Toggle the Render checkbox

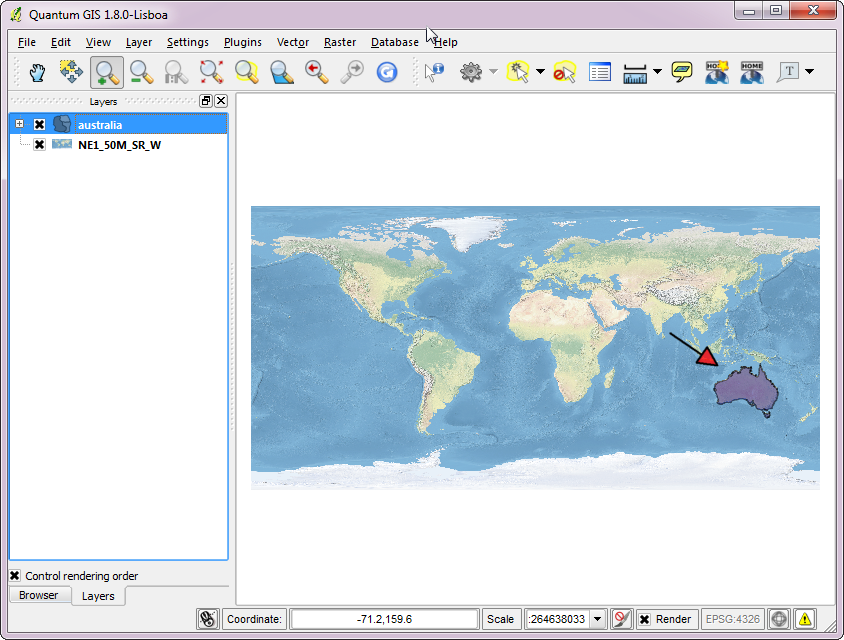click(x=644, y=619)
